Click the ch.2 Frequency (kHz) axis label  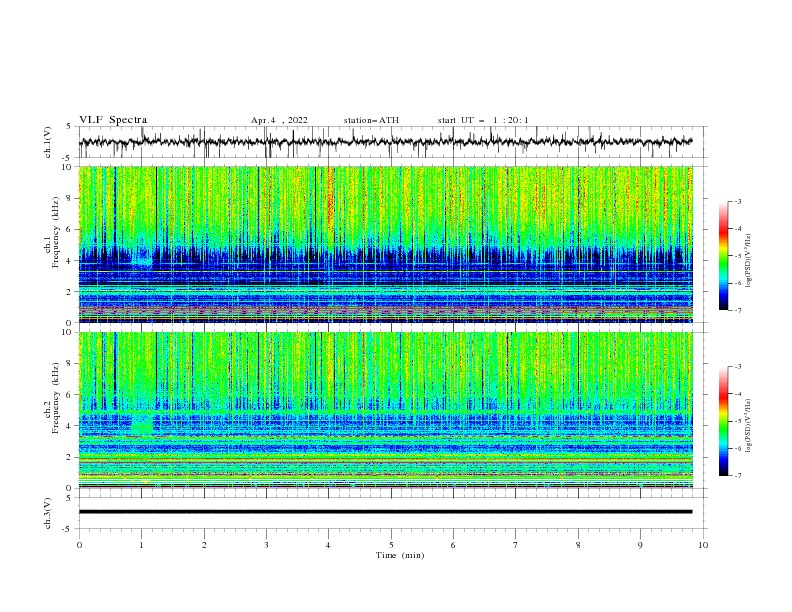[52, 397]
